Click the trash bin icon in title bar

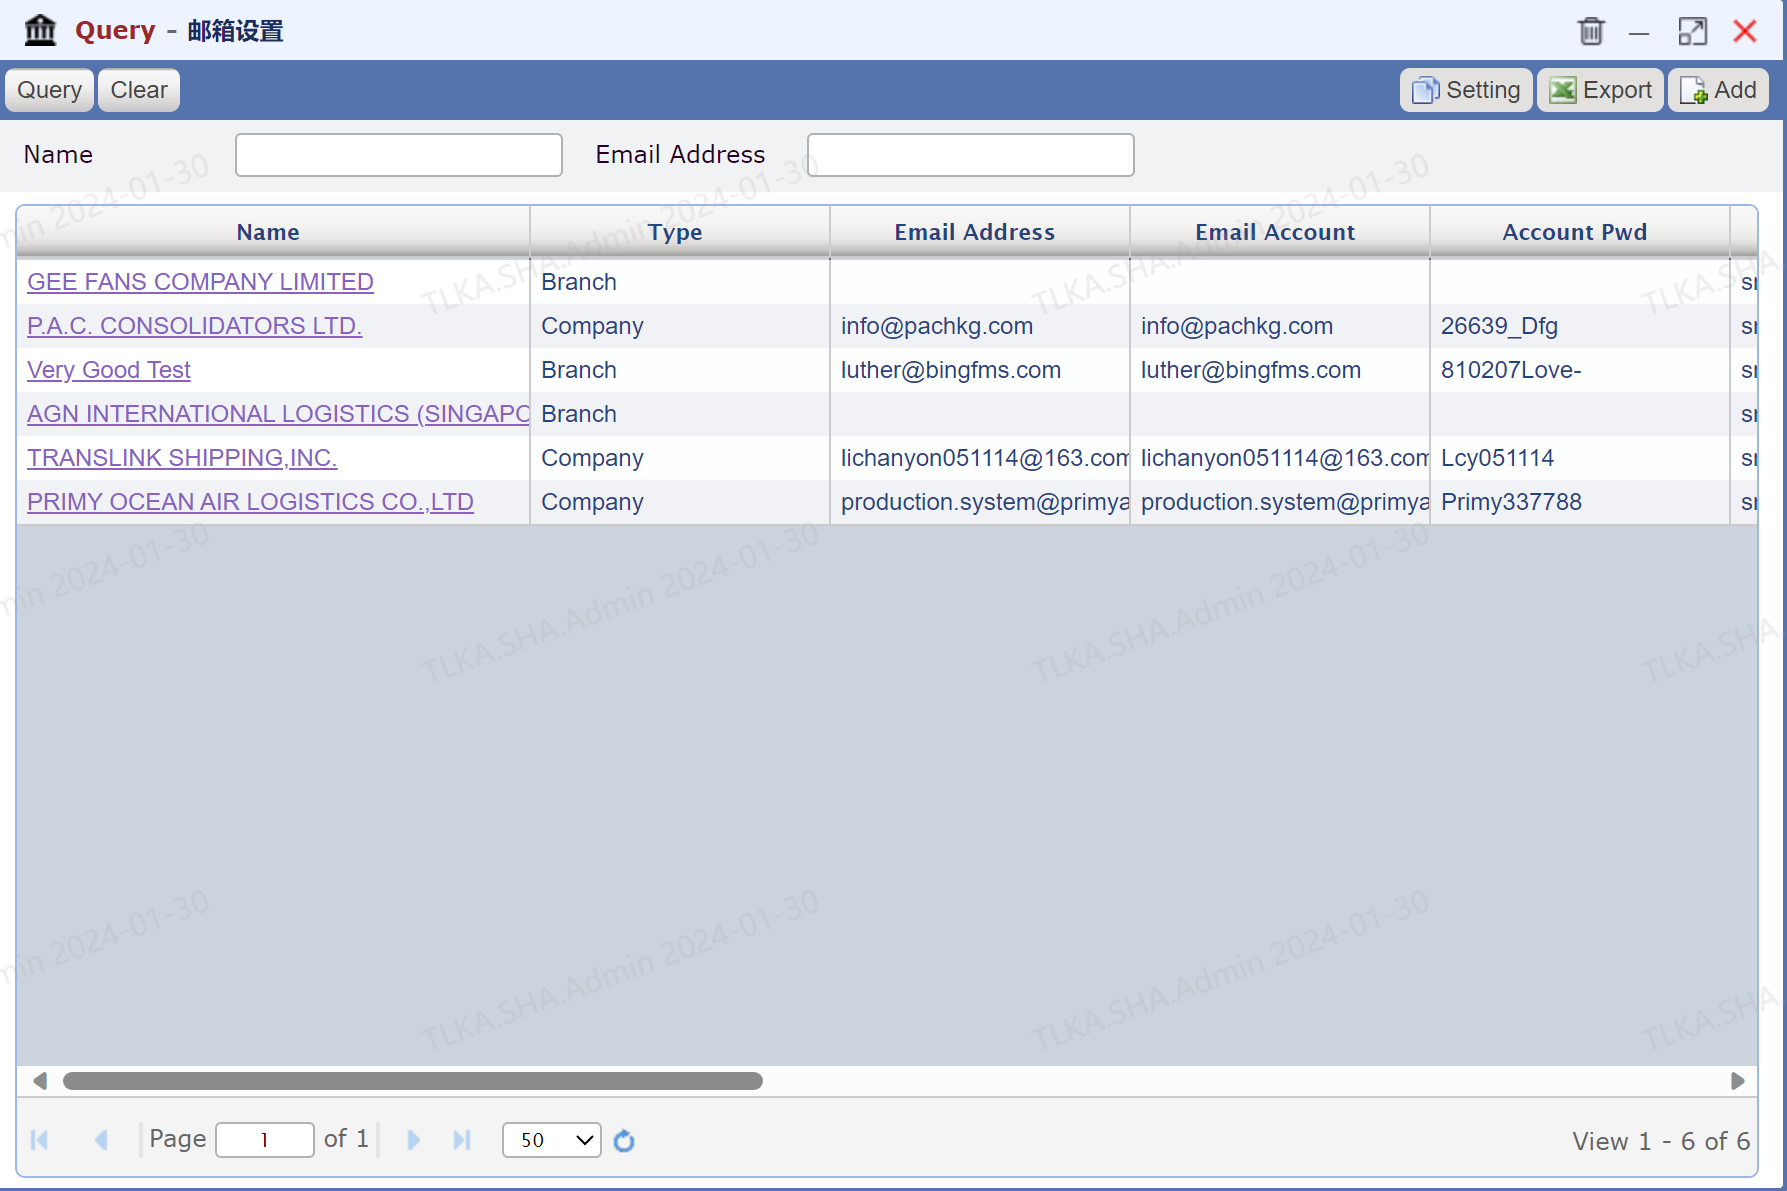1591,31
